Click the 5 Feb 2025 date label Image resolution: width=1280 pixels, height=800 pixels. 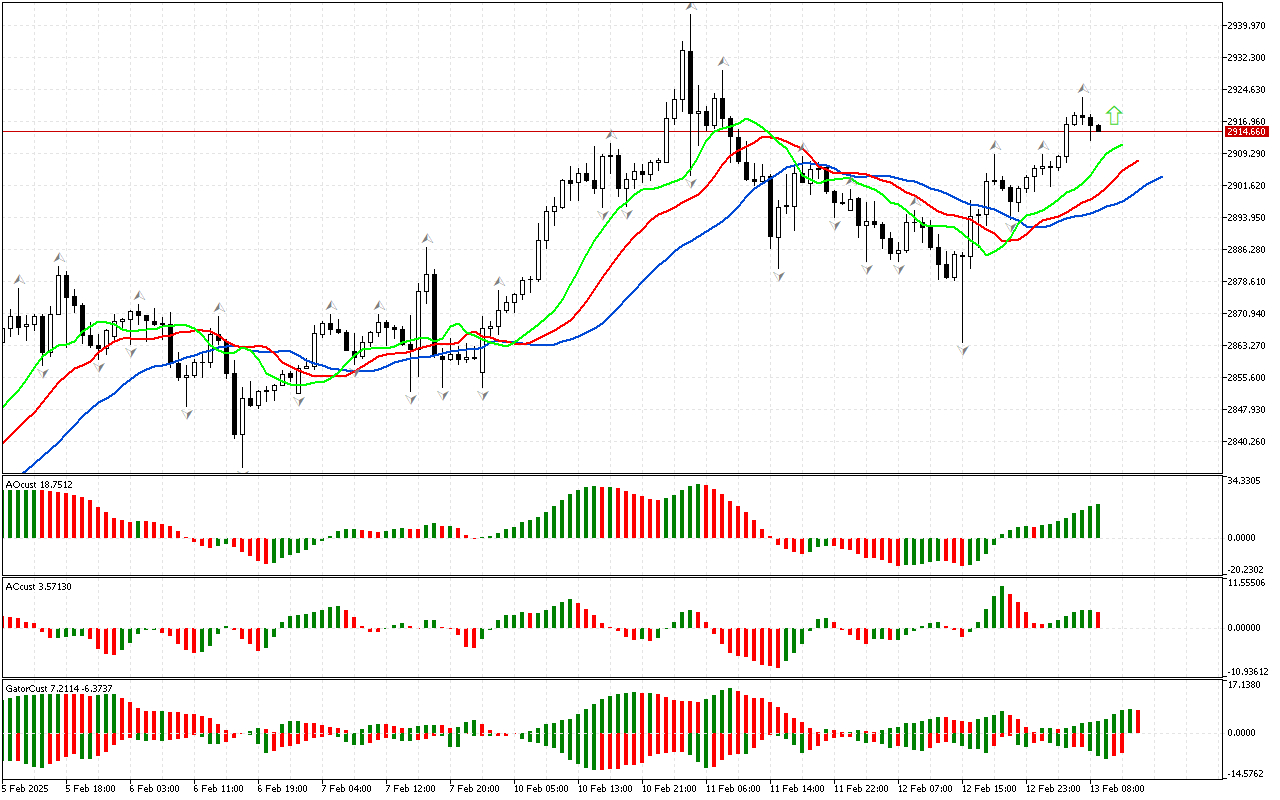pos(27,789)
